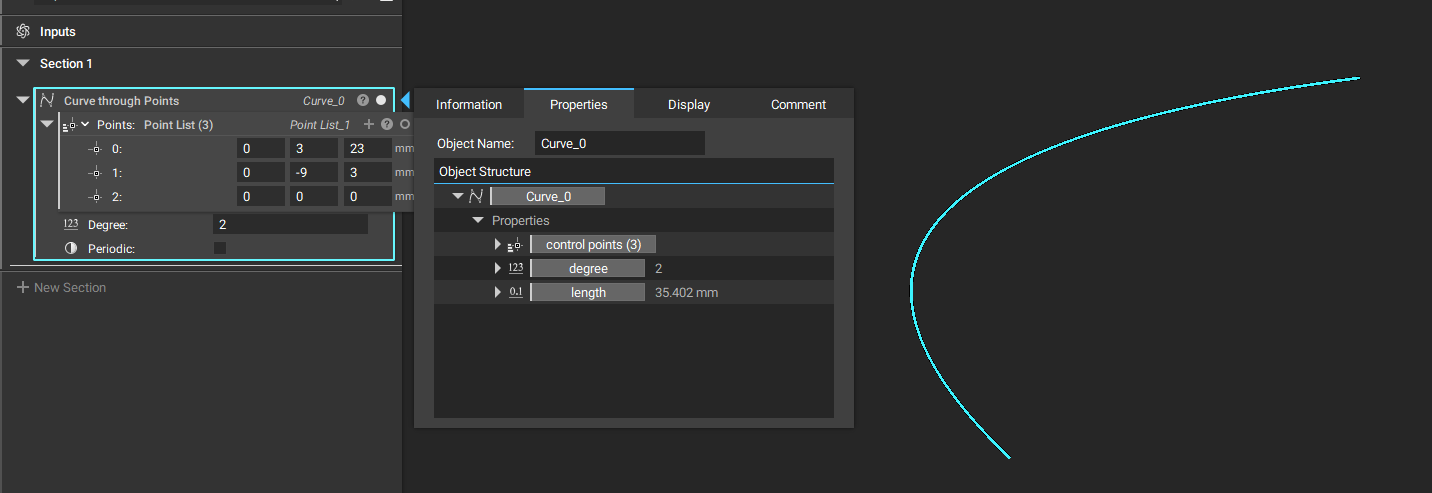Expand the control points (3) property
Viewport: 1432px width, 493px height.
click(x=498, y=245)
